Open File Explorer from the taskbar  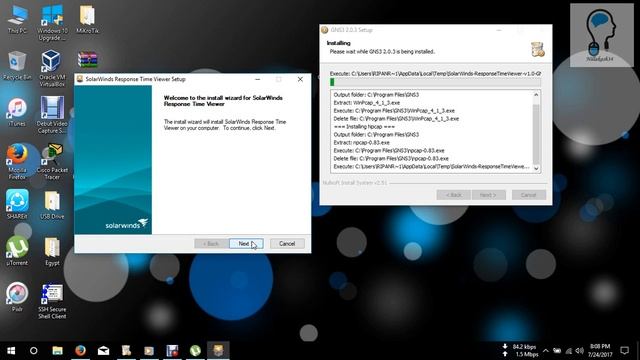click(x=58, y=350)
